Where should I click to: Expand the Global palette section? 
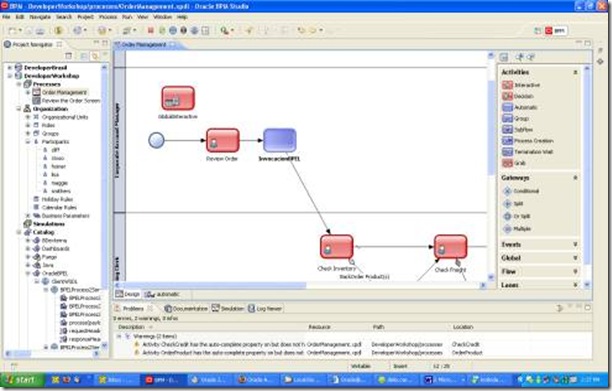[x=575, y=258]
